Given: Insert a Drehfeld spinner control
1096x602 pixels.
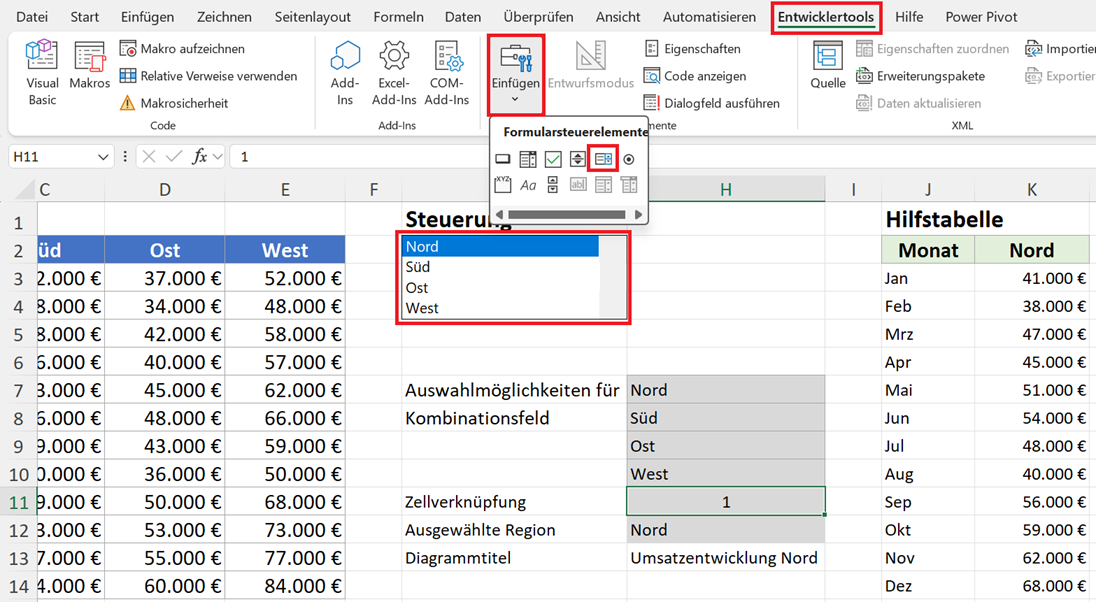Looking at the screenshot, I should [577, 159].
